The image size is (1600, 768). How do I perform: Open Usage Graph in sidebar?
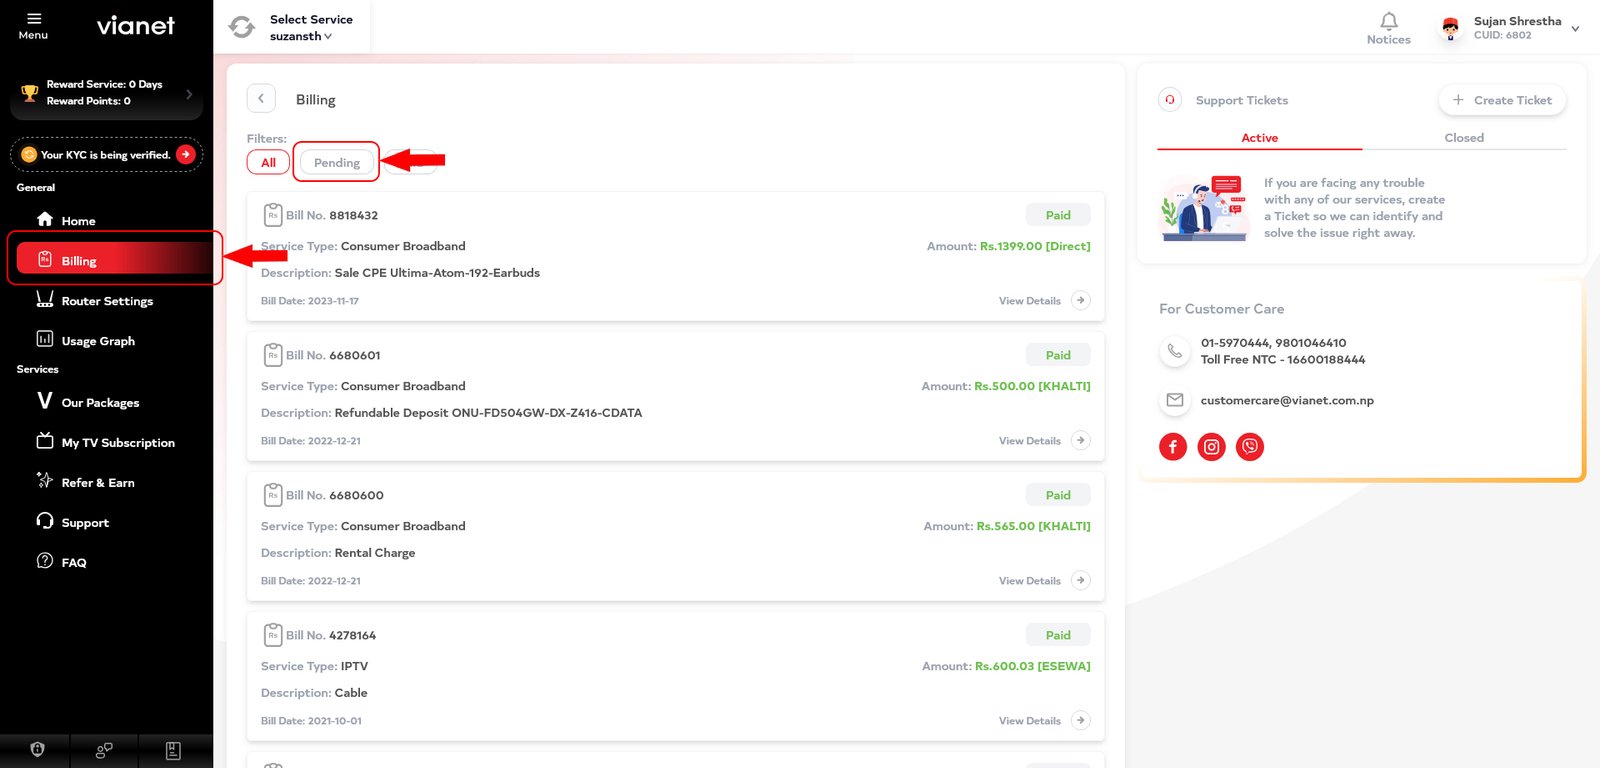(98, 340)
